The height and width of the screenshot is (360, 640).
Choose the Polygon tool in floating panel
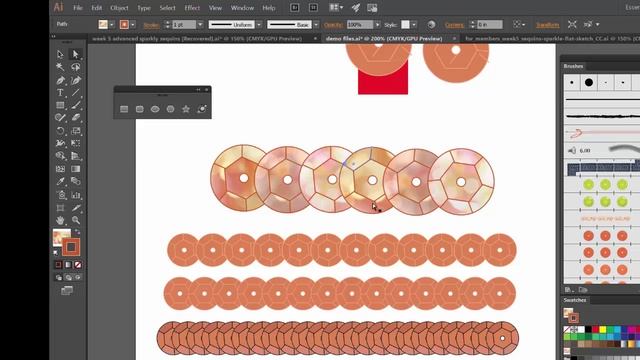(170, 109)
